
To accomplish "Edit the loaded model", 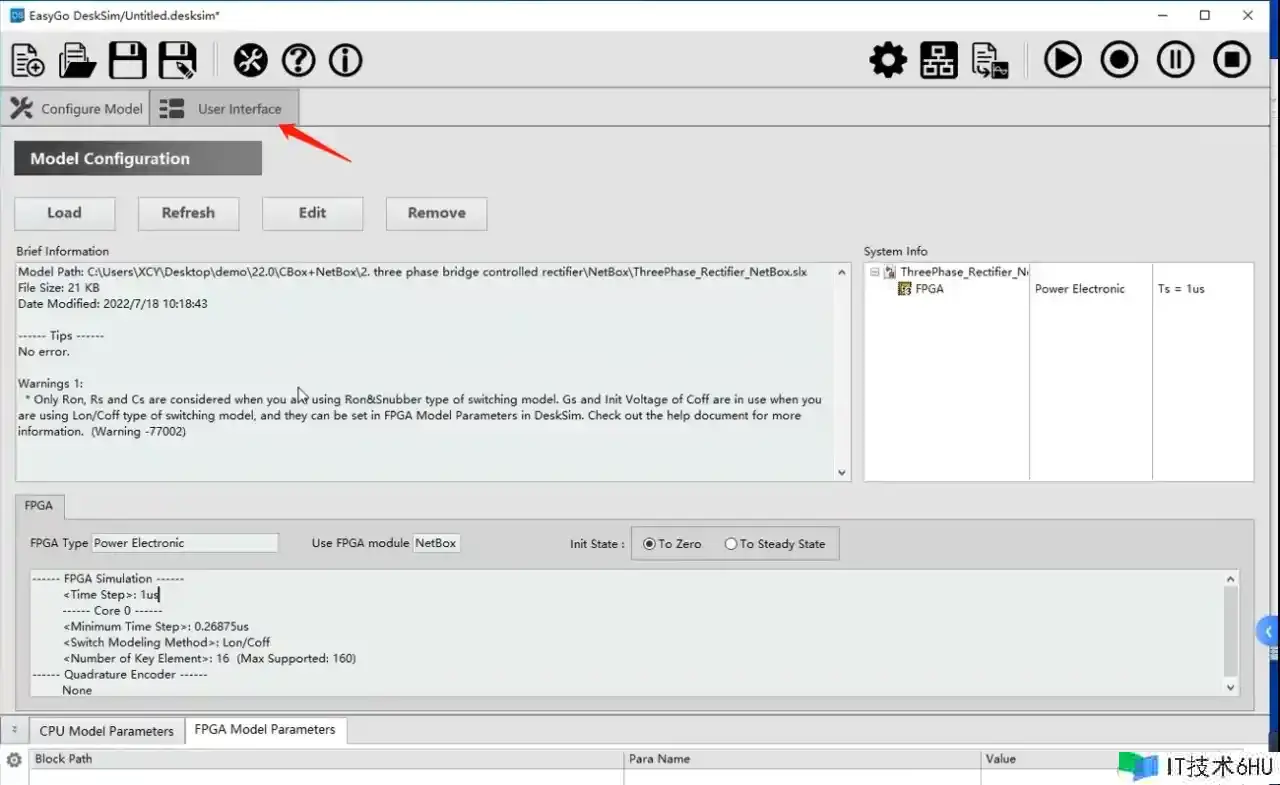I will [x=312, y=213].
